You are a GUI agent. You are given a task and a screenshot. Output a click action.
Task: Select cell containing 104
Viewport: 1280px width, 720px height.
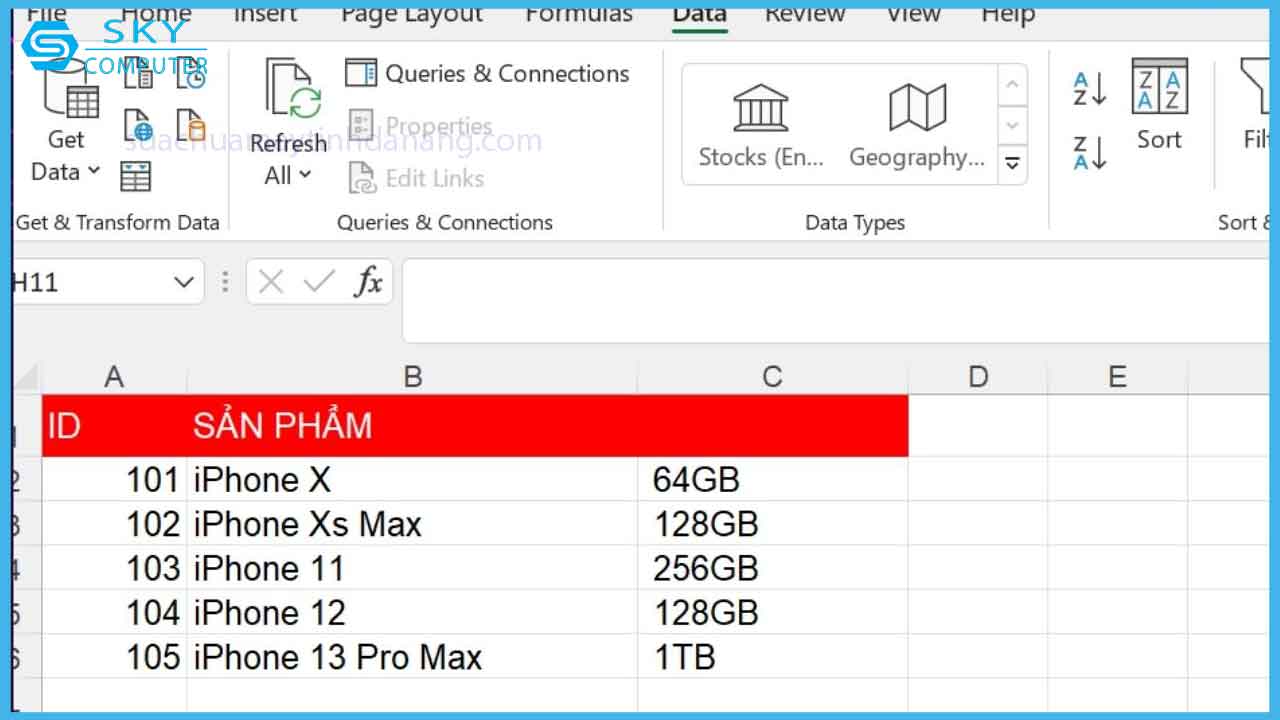(x=114, y=612)
